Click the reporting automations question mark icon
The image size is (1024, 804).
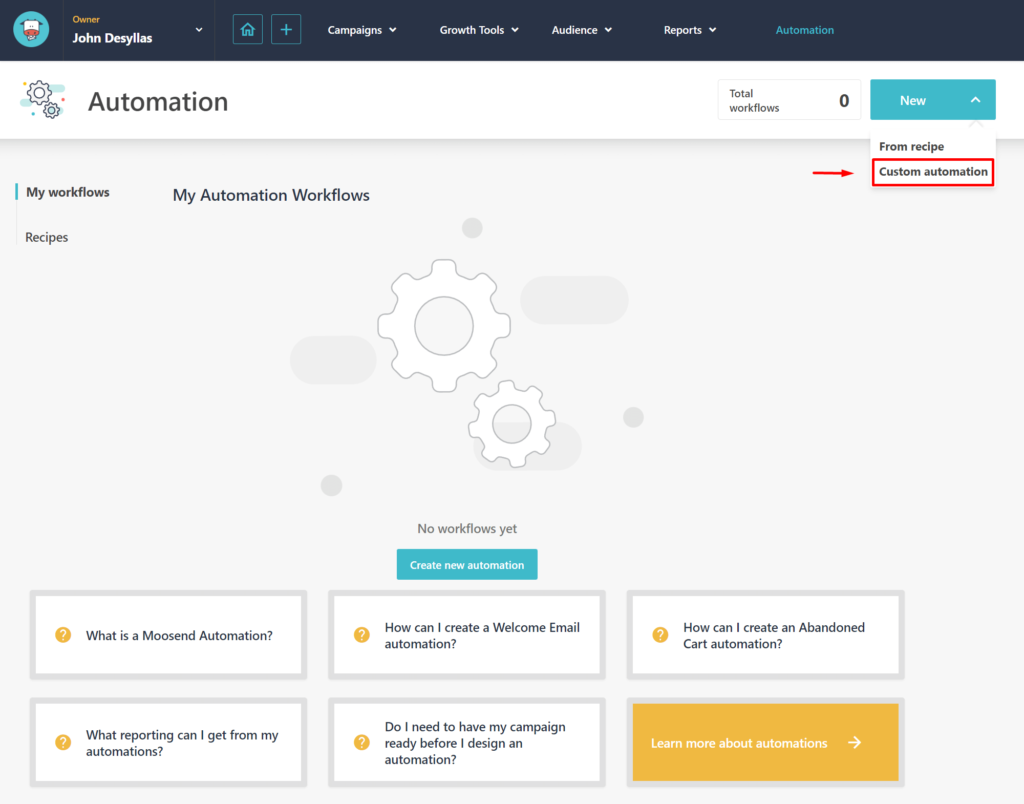(x=63, y=742)
